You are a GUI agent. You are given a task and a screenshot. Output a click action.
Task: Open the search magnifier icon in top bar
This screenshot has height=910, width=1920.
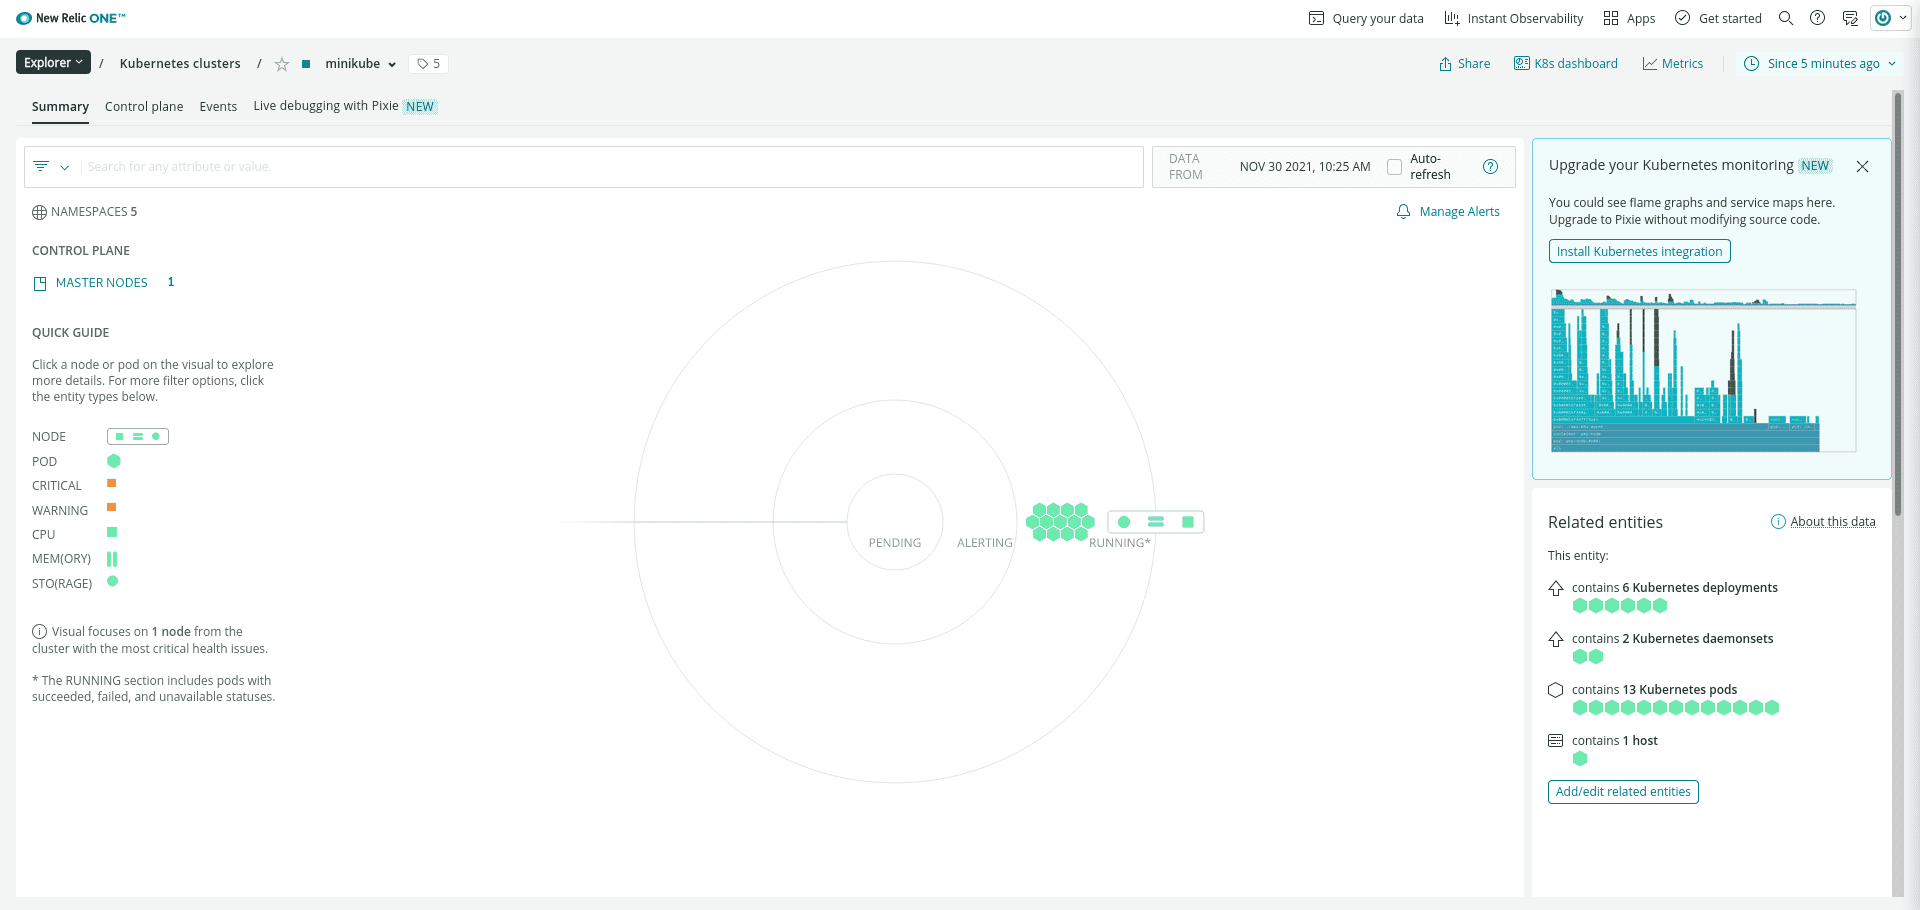pos(1786,18)
